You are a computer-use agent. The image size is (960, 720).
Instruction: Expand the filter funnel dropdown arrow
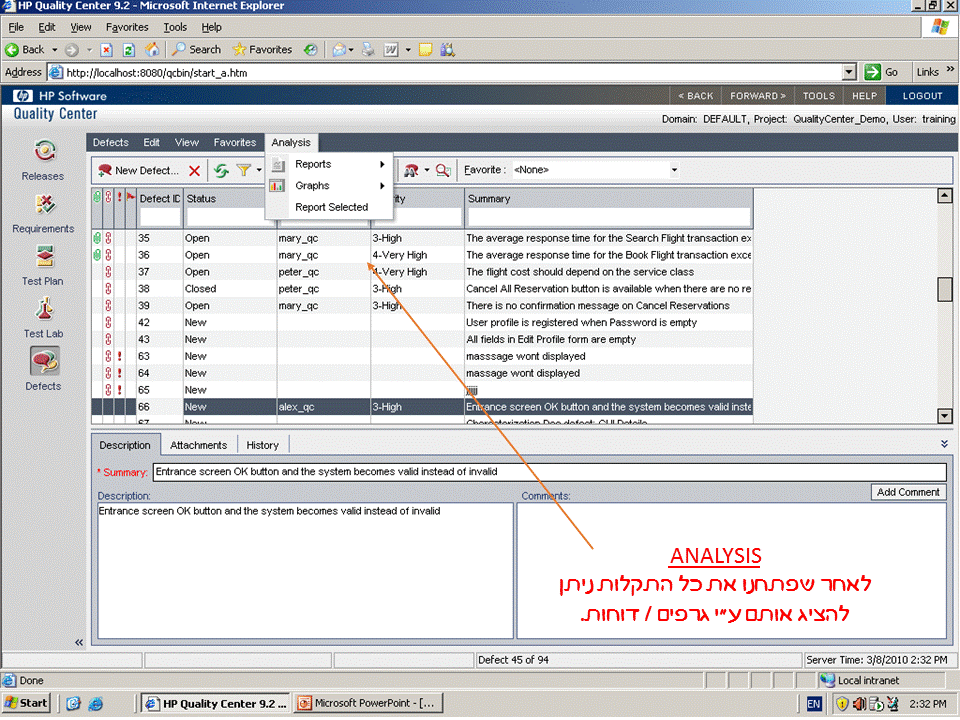(x=259, y=170)
